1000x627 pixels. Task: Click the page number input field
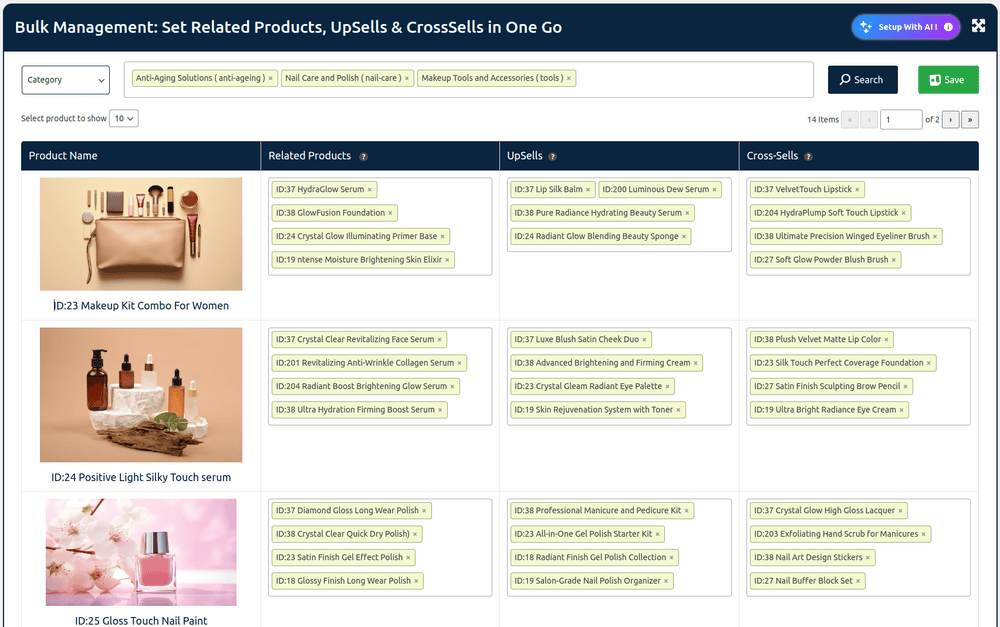(x=901, y=119)
